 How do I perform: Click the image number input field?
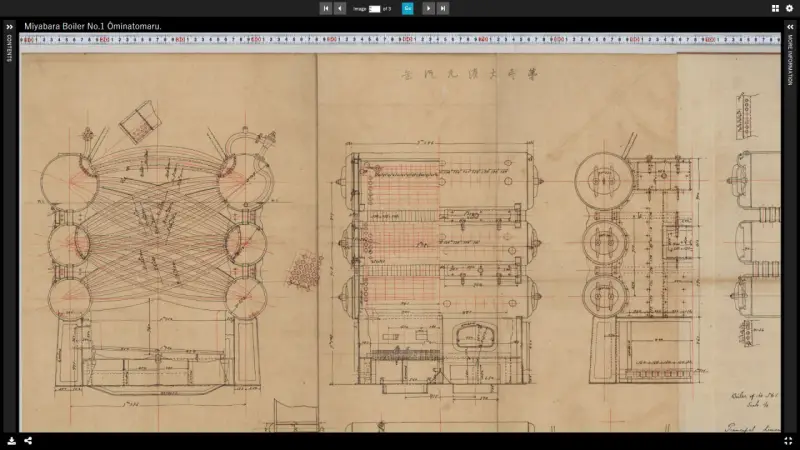[375, 8]
